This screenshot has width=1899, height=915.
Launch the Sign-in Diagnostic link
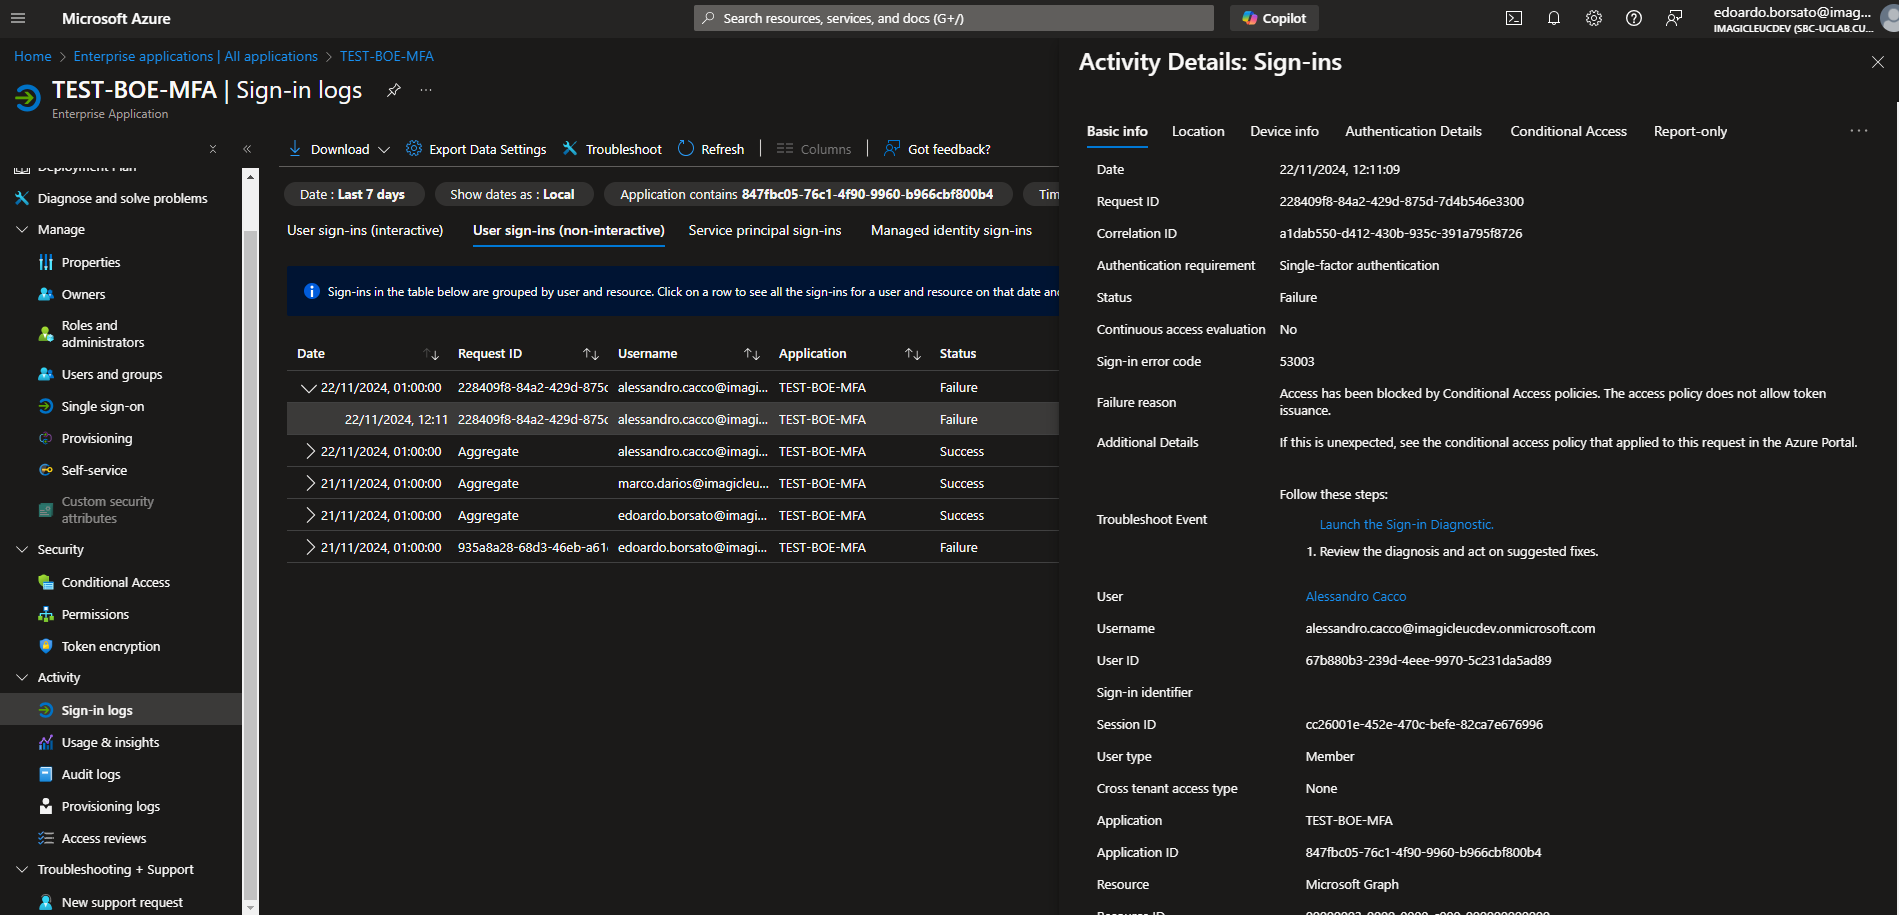[1406, 524]
